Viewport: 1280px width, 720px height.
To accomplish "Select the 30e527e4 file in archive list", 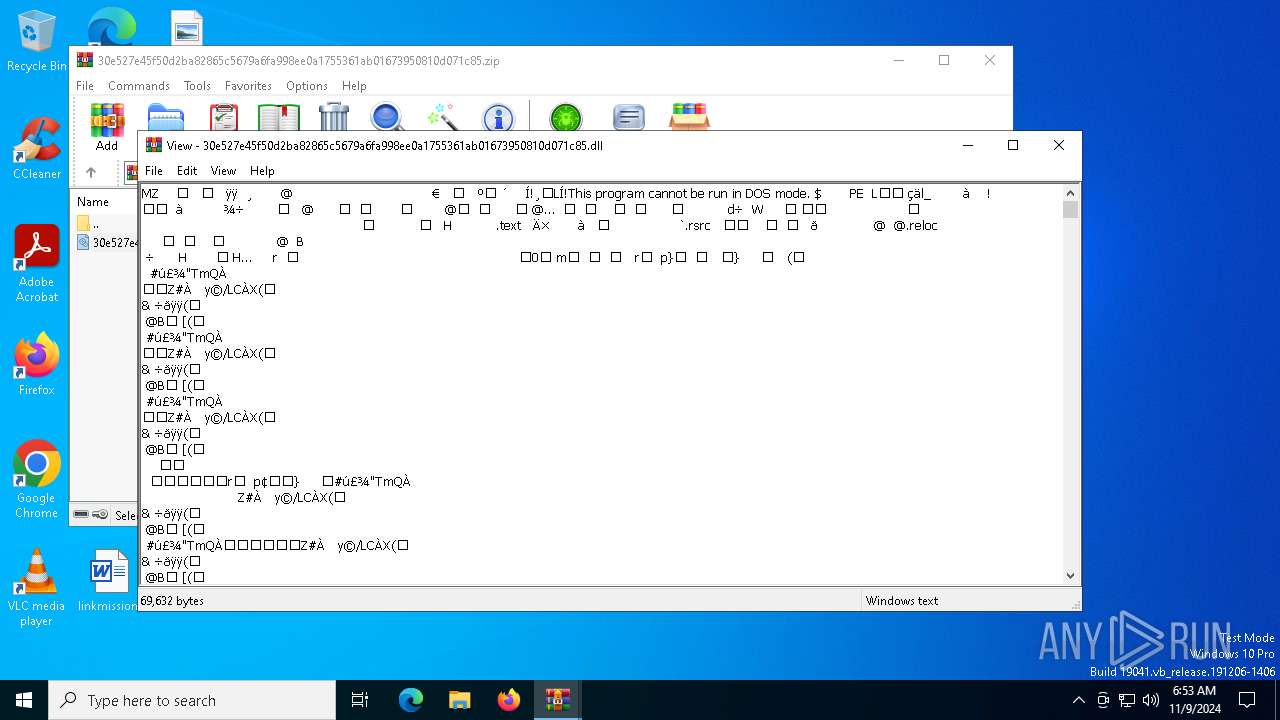I will 107,242.
